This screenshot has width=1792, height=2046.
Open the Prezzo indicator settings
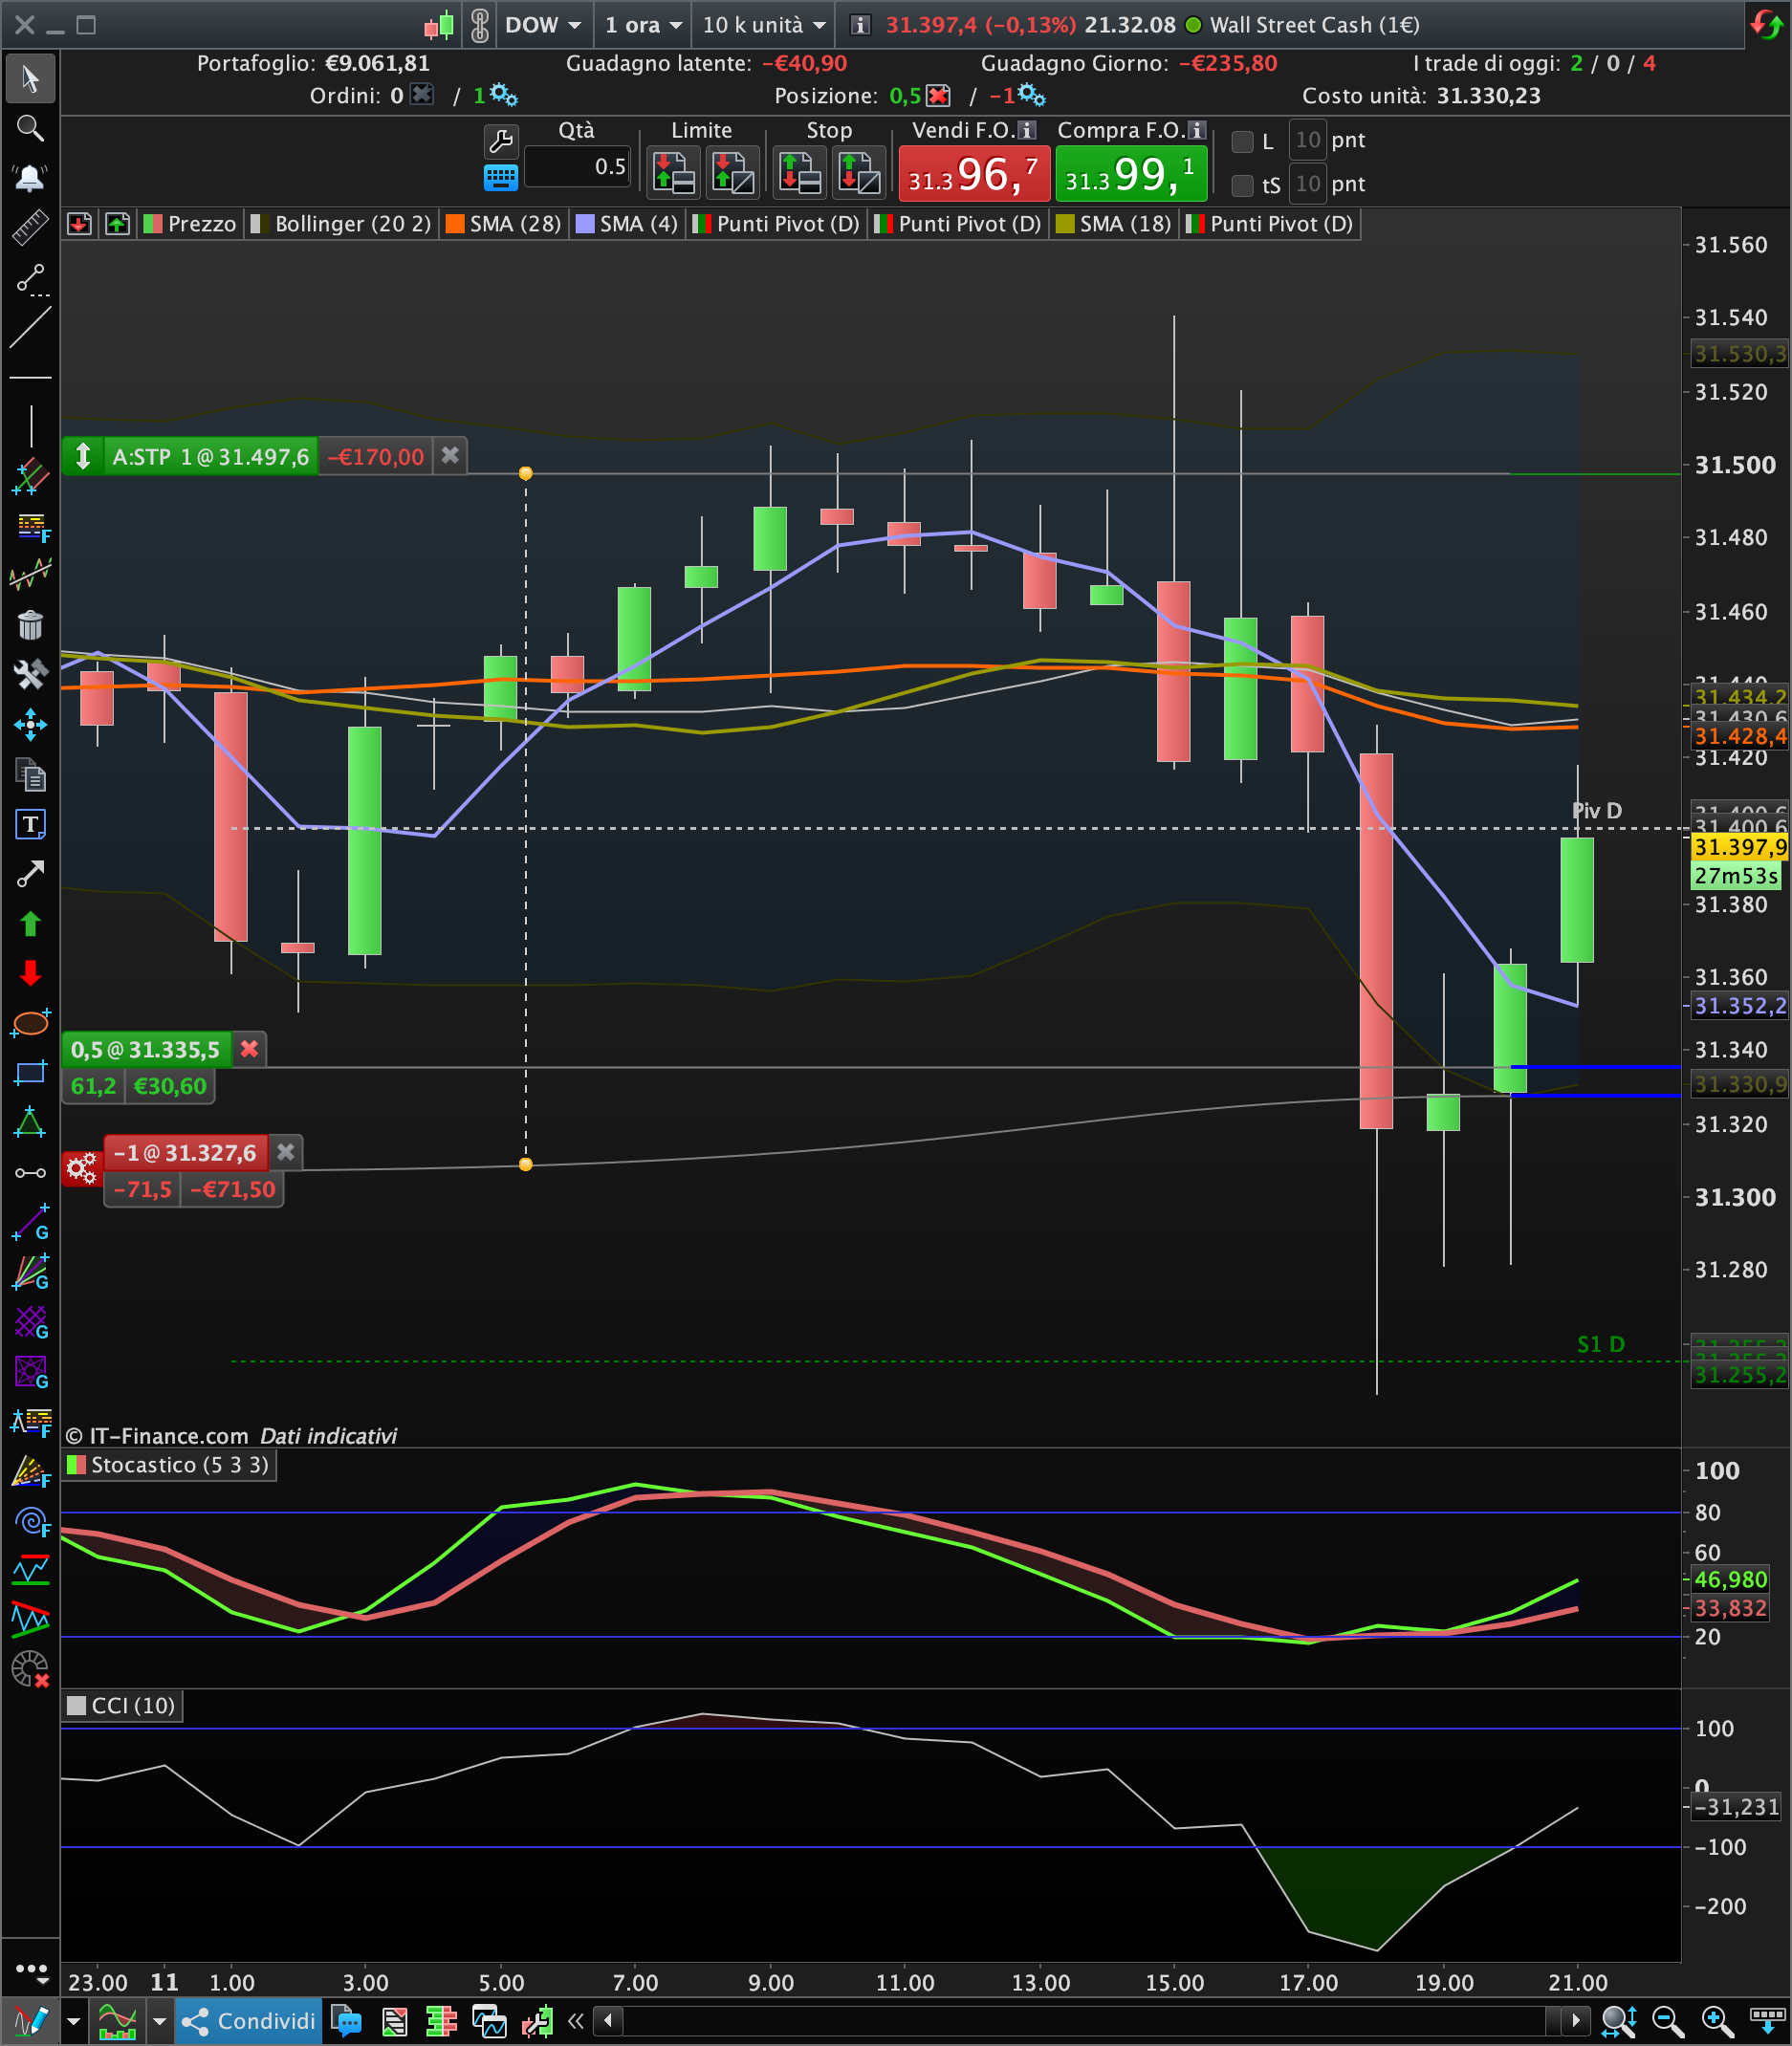tap(190, 224)
